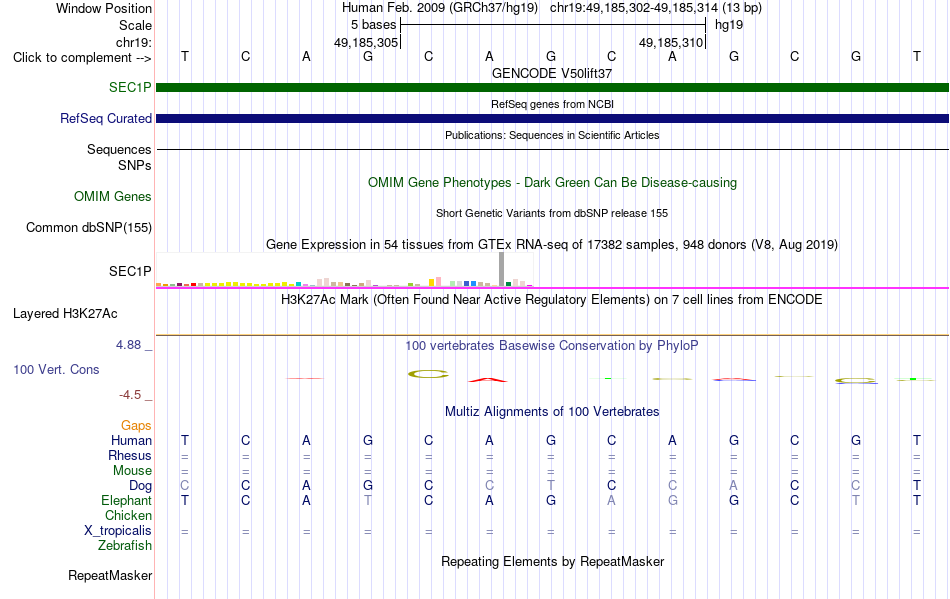Viewport: 950px width, 599px height.
Task: Open Publications: Sequences in Scientific Articles title
Action: (x=552, y=135)
